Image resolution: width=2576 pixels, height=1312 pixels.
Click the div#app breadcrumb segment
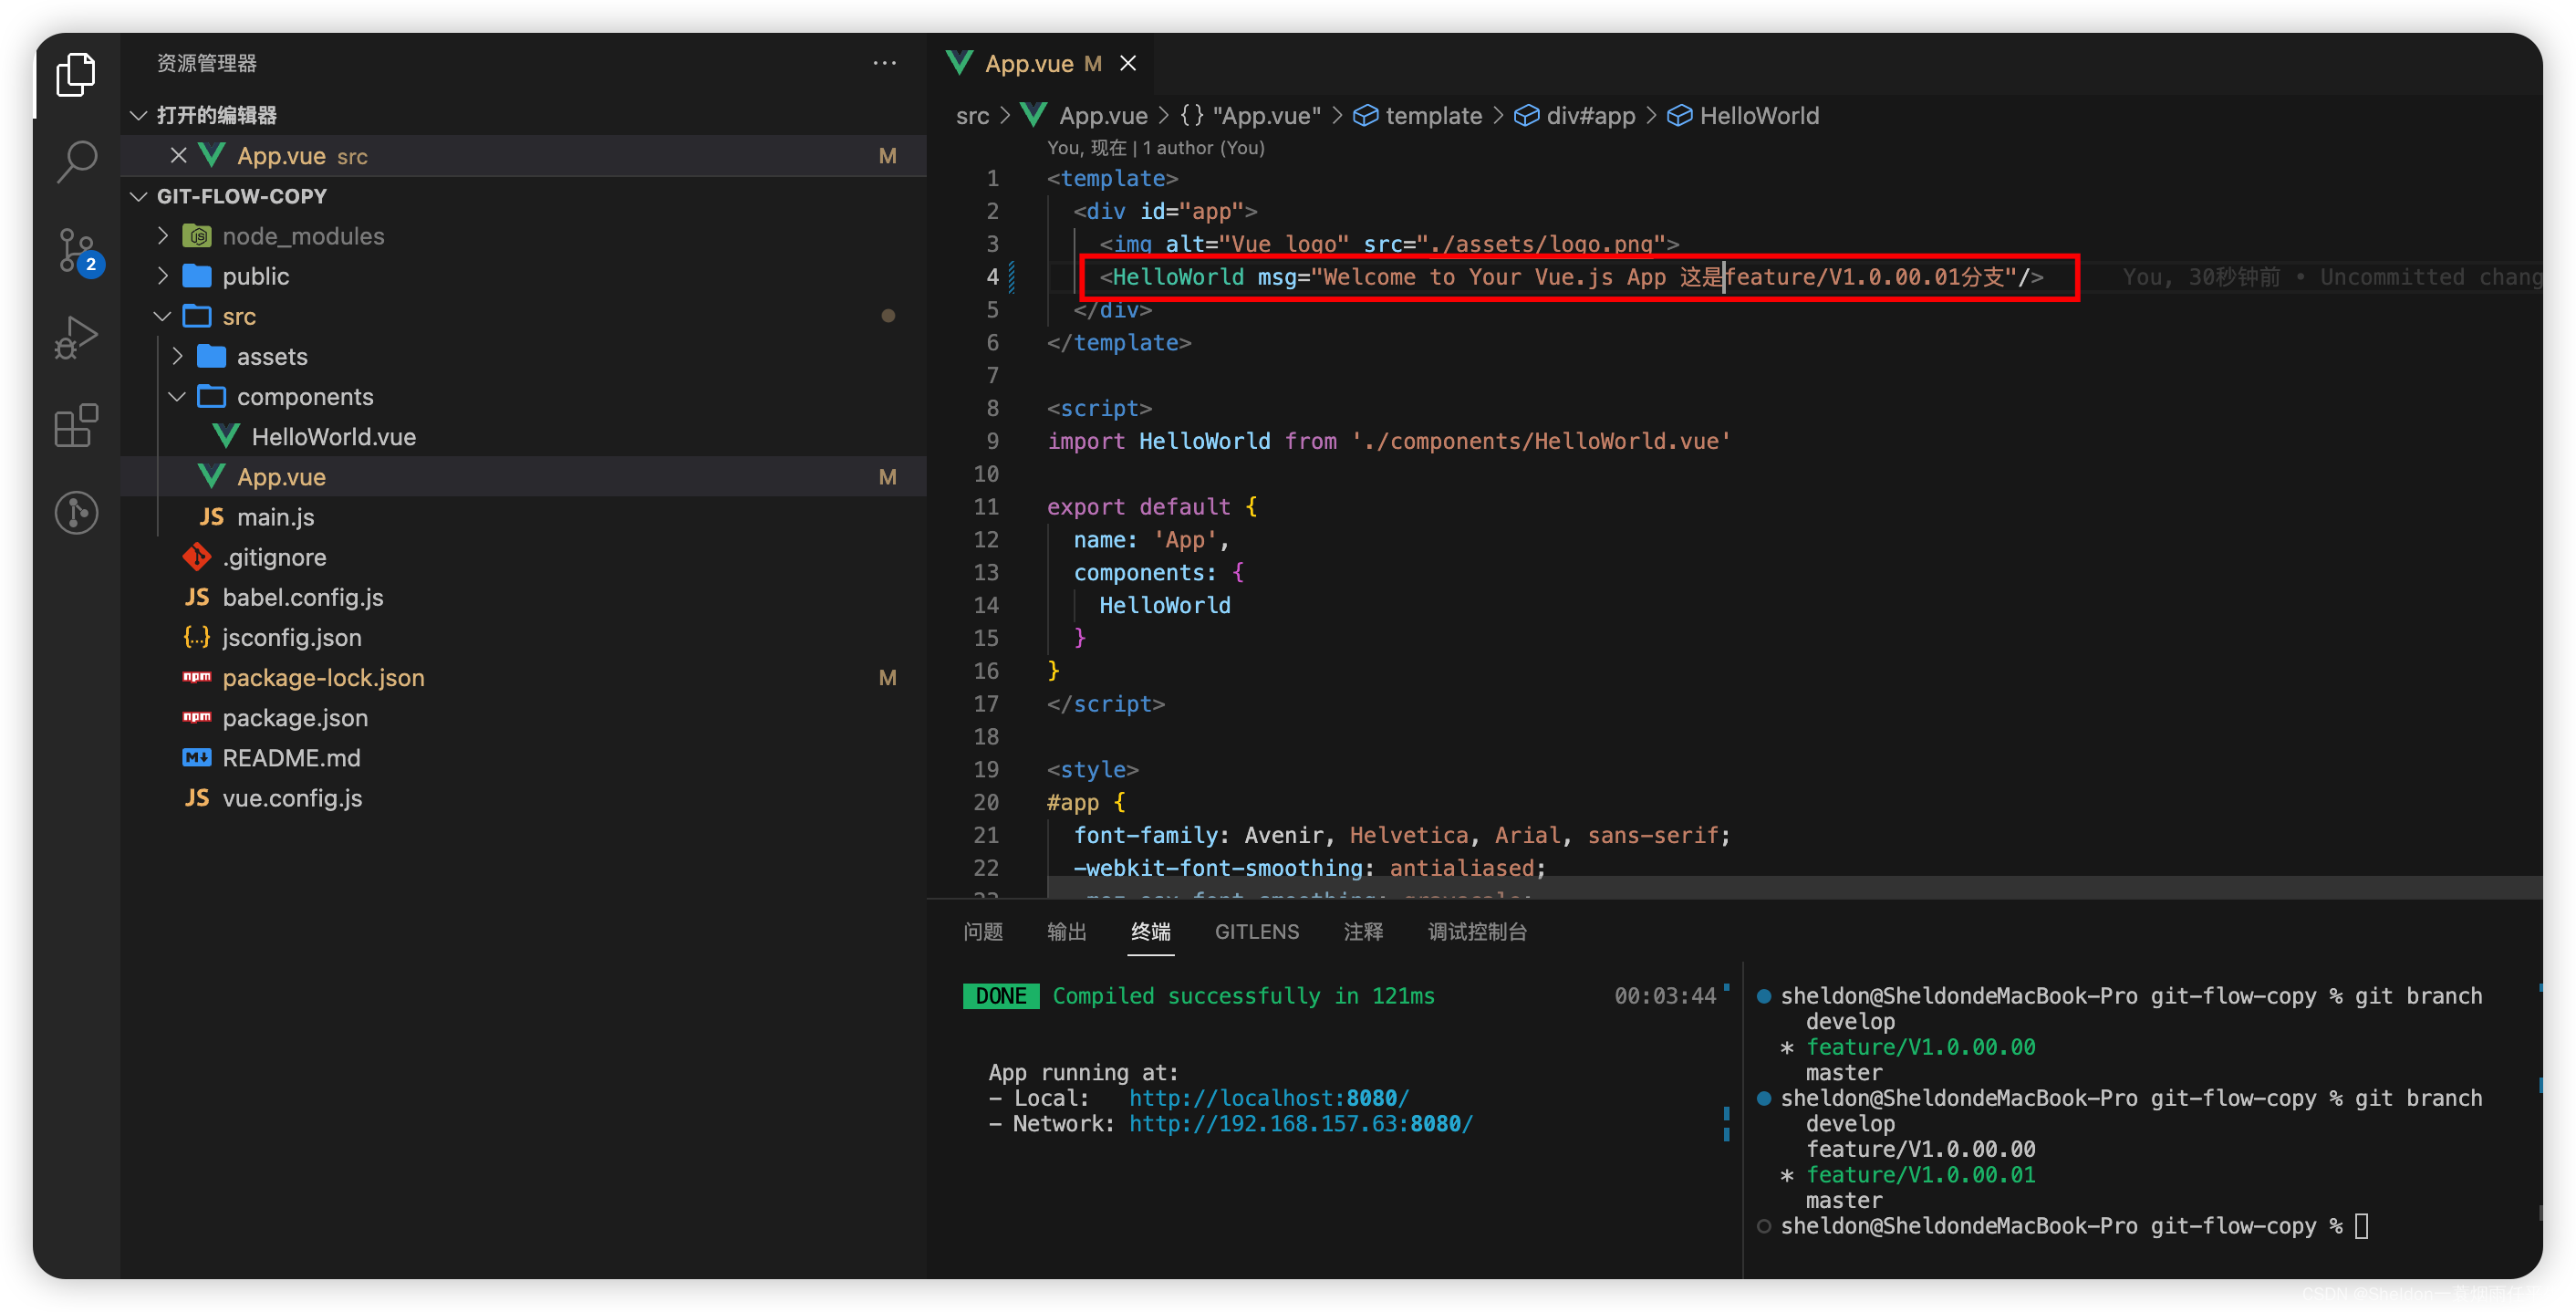point(1575,116)
